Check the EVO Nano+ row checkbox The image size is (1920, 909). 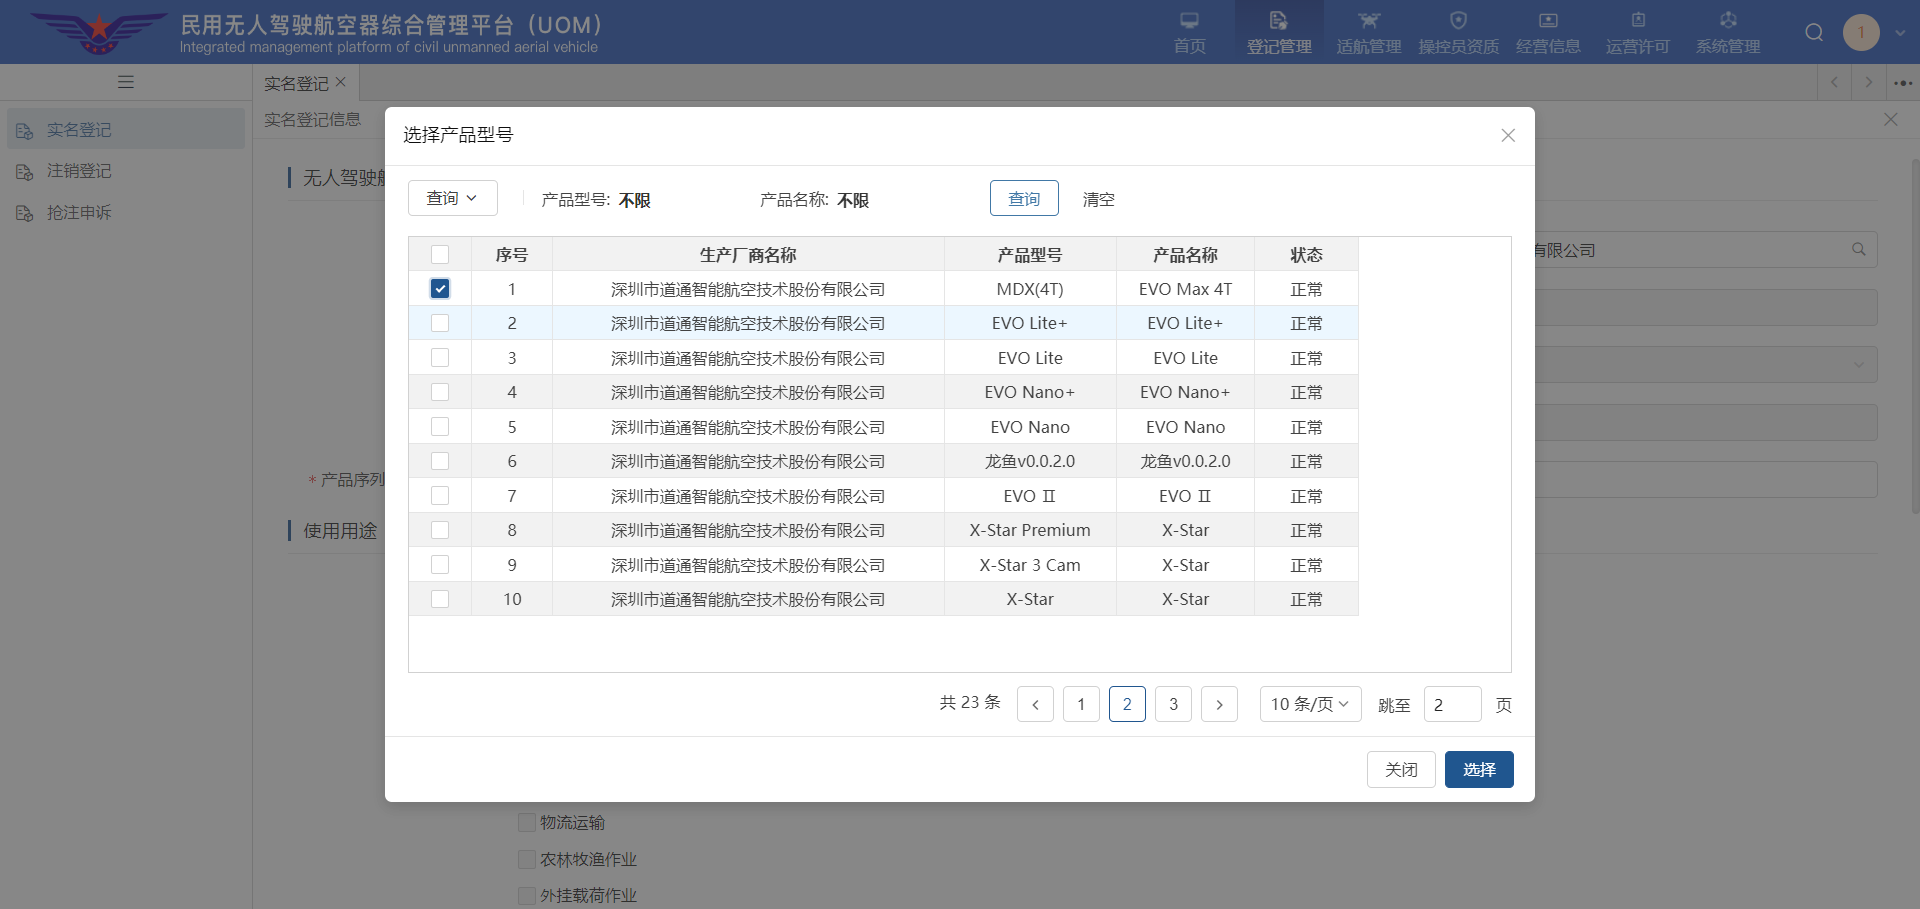pos(440,392)
